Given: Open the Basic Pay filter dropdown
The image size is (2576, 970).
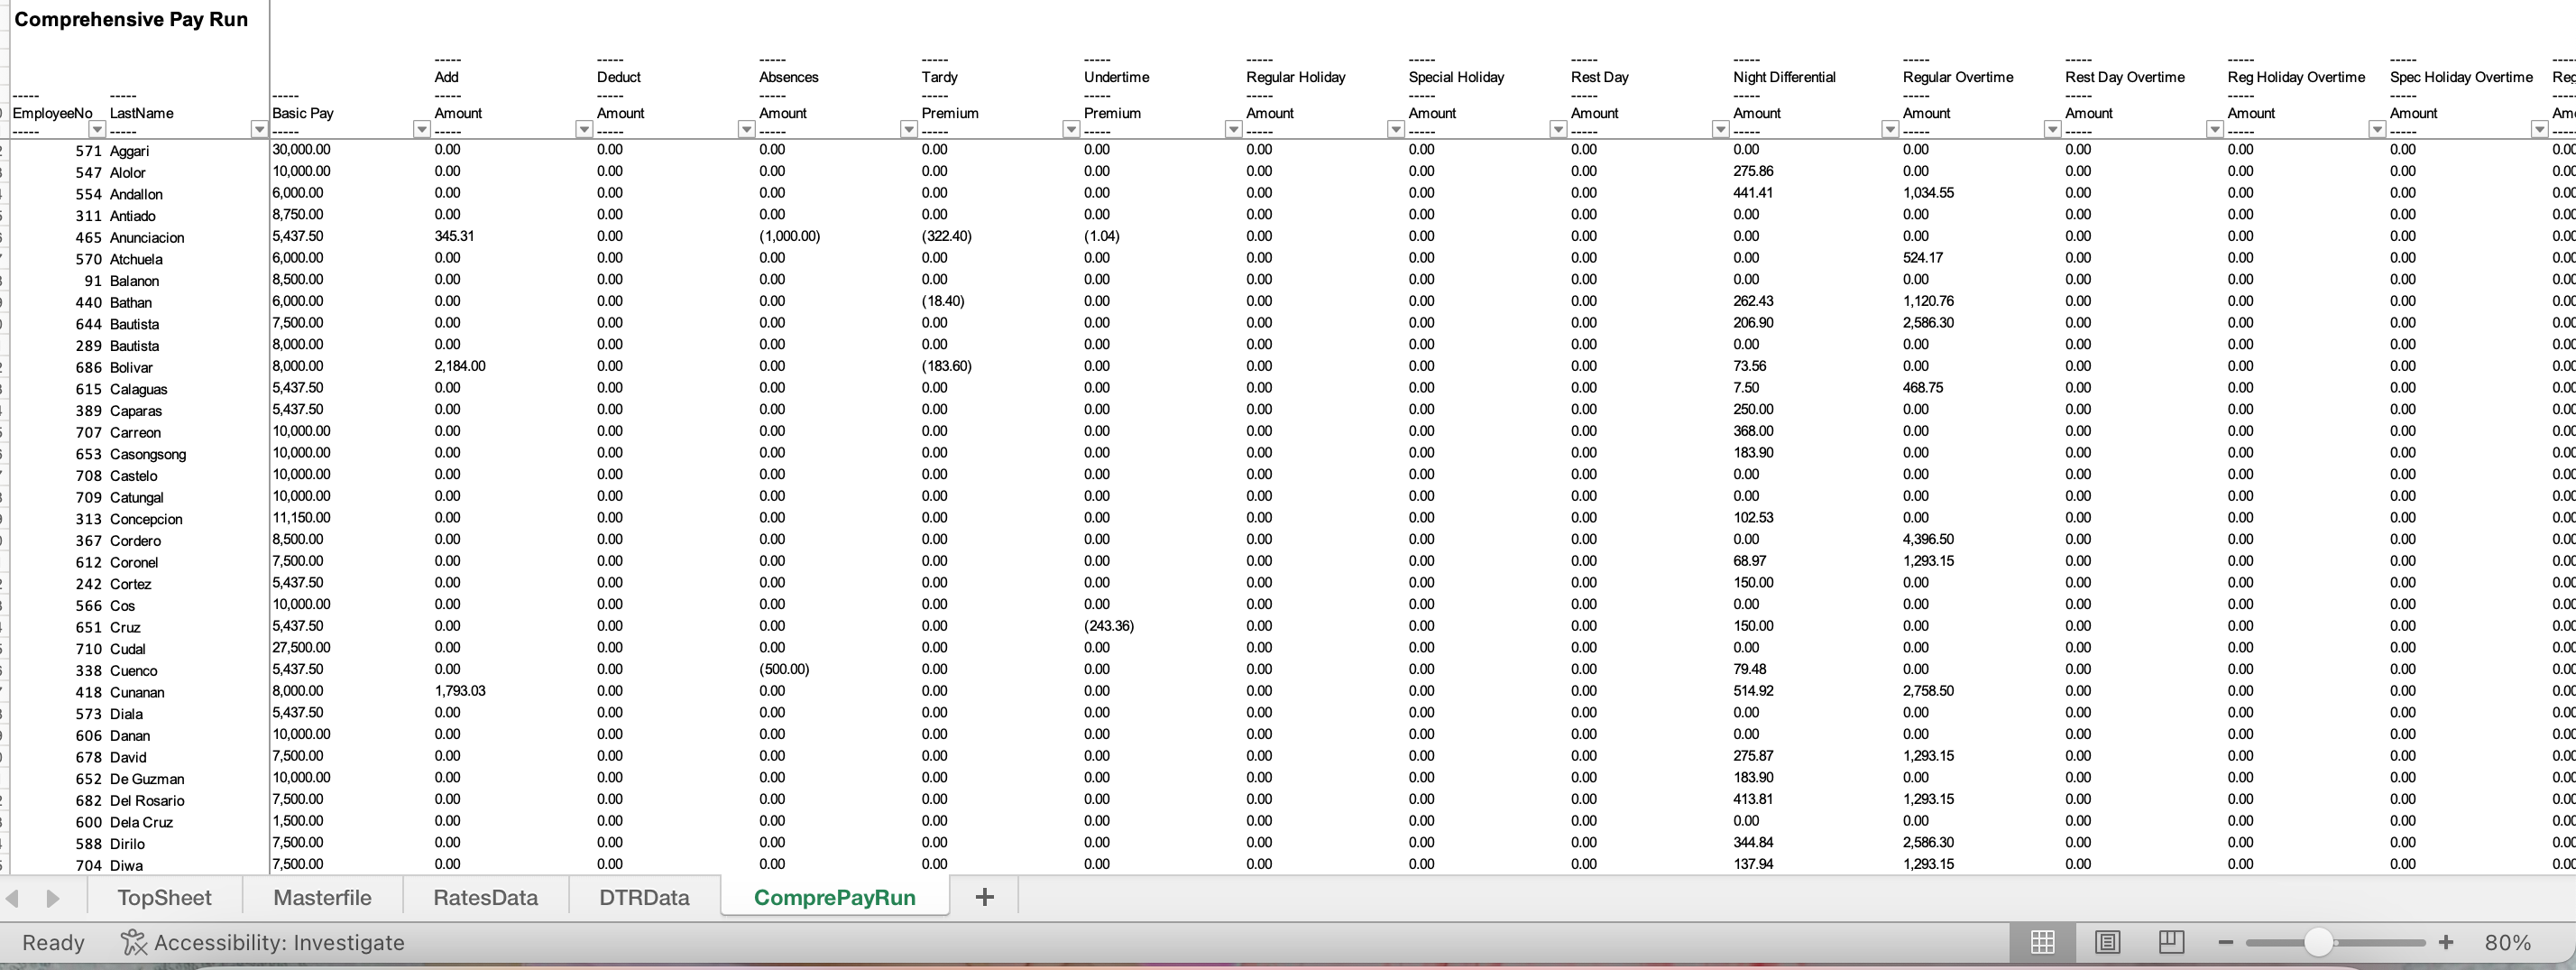Looking at the screenshot, I should (421, 129).
